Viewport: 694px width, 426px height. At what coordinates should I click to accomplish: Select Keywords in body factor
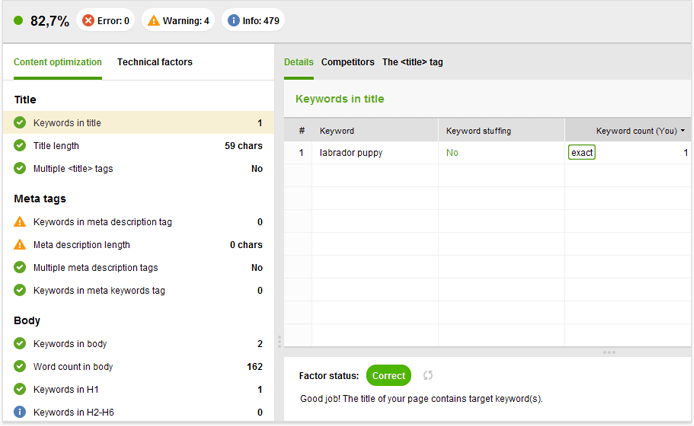point(139,344)
